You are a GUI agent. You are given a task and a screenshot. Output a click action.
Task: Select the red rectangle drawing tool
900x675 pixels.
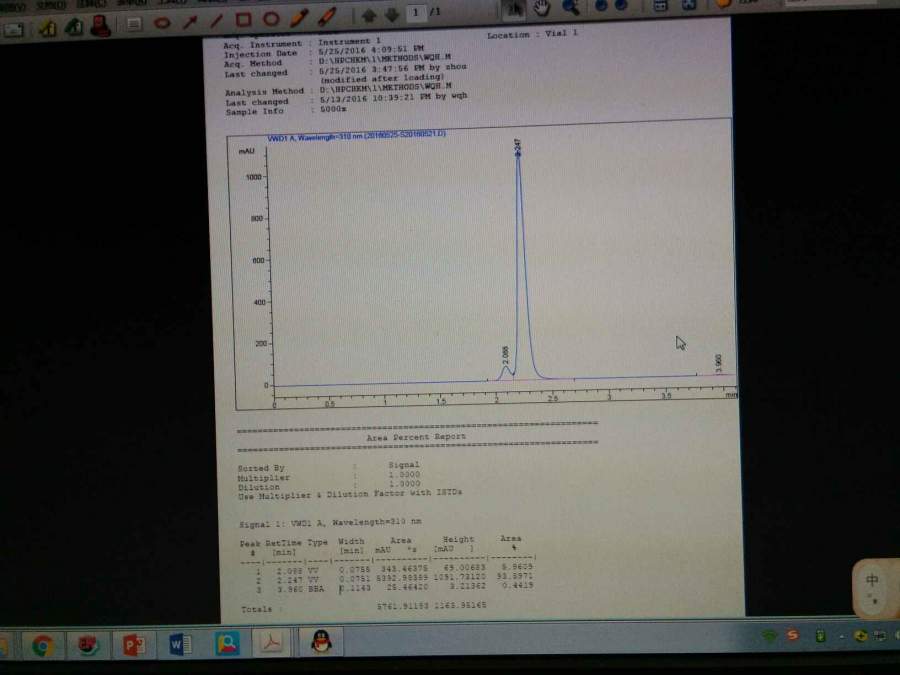243,20
